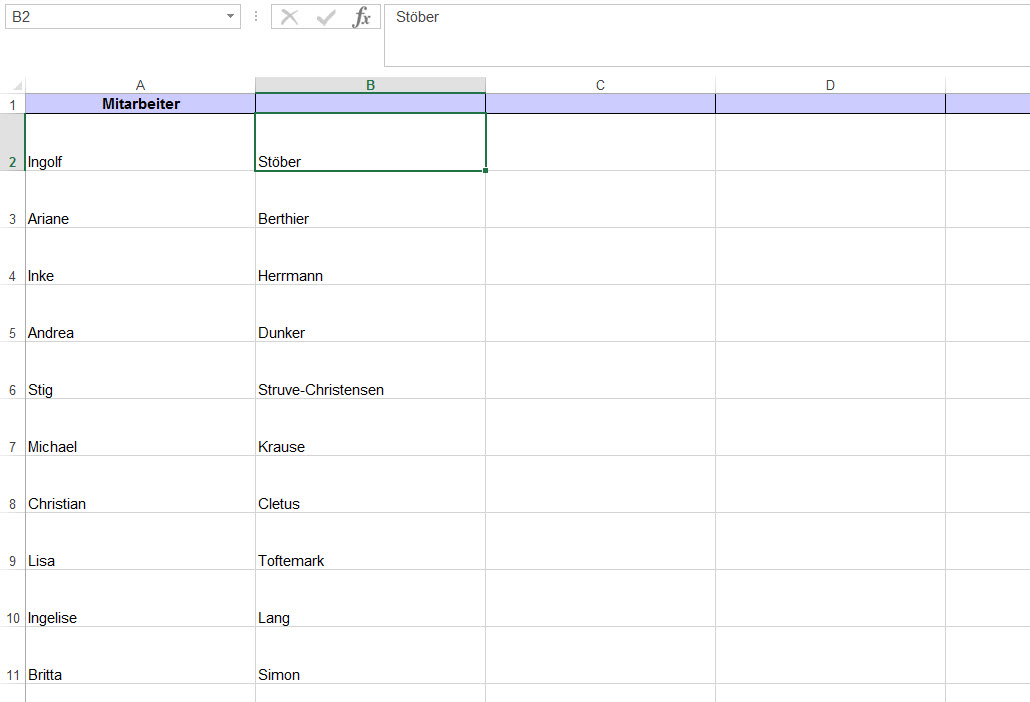Click the Select All corner triangle

tap(16, 86)
